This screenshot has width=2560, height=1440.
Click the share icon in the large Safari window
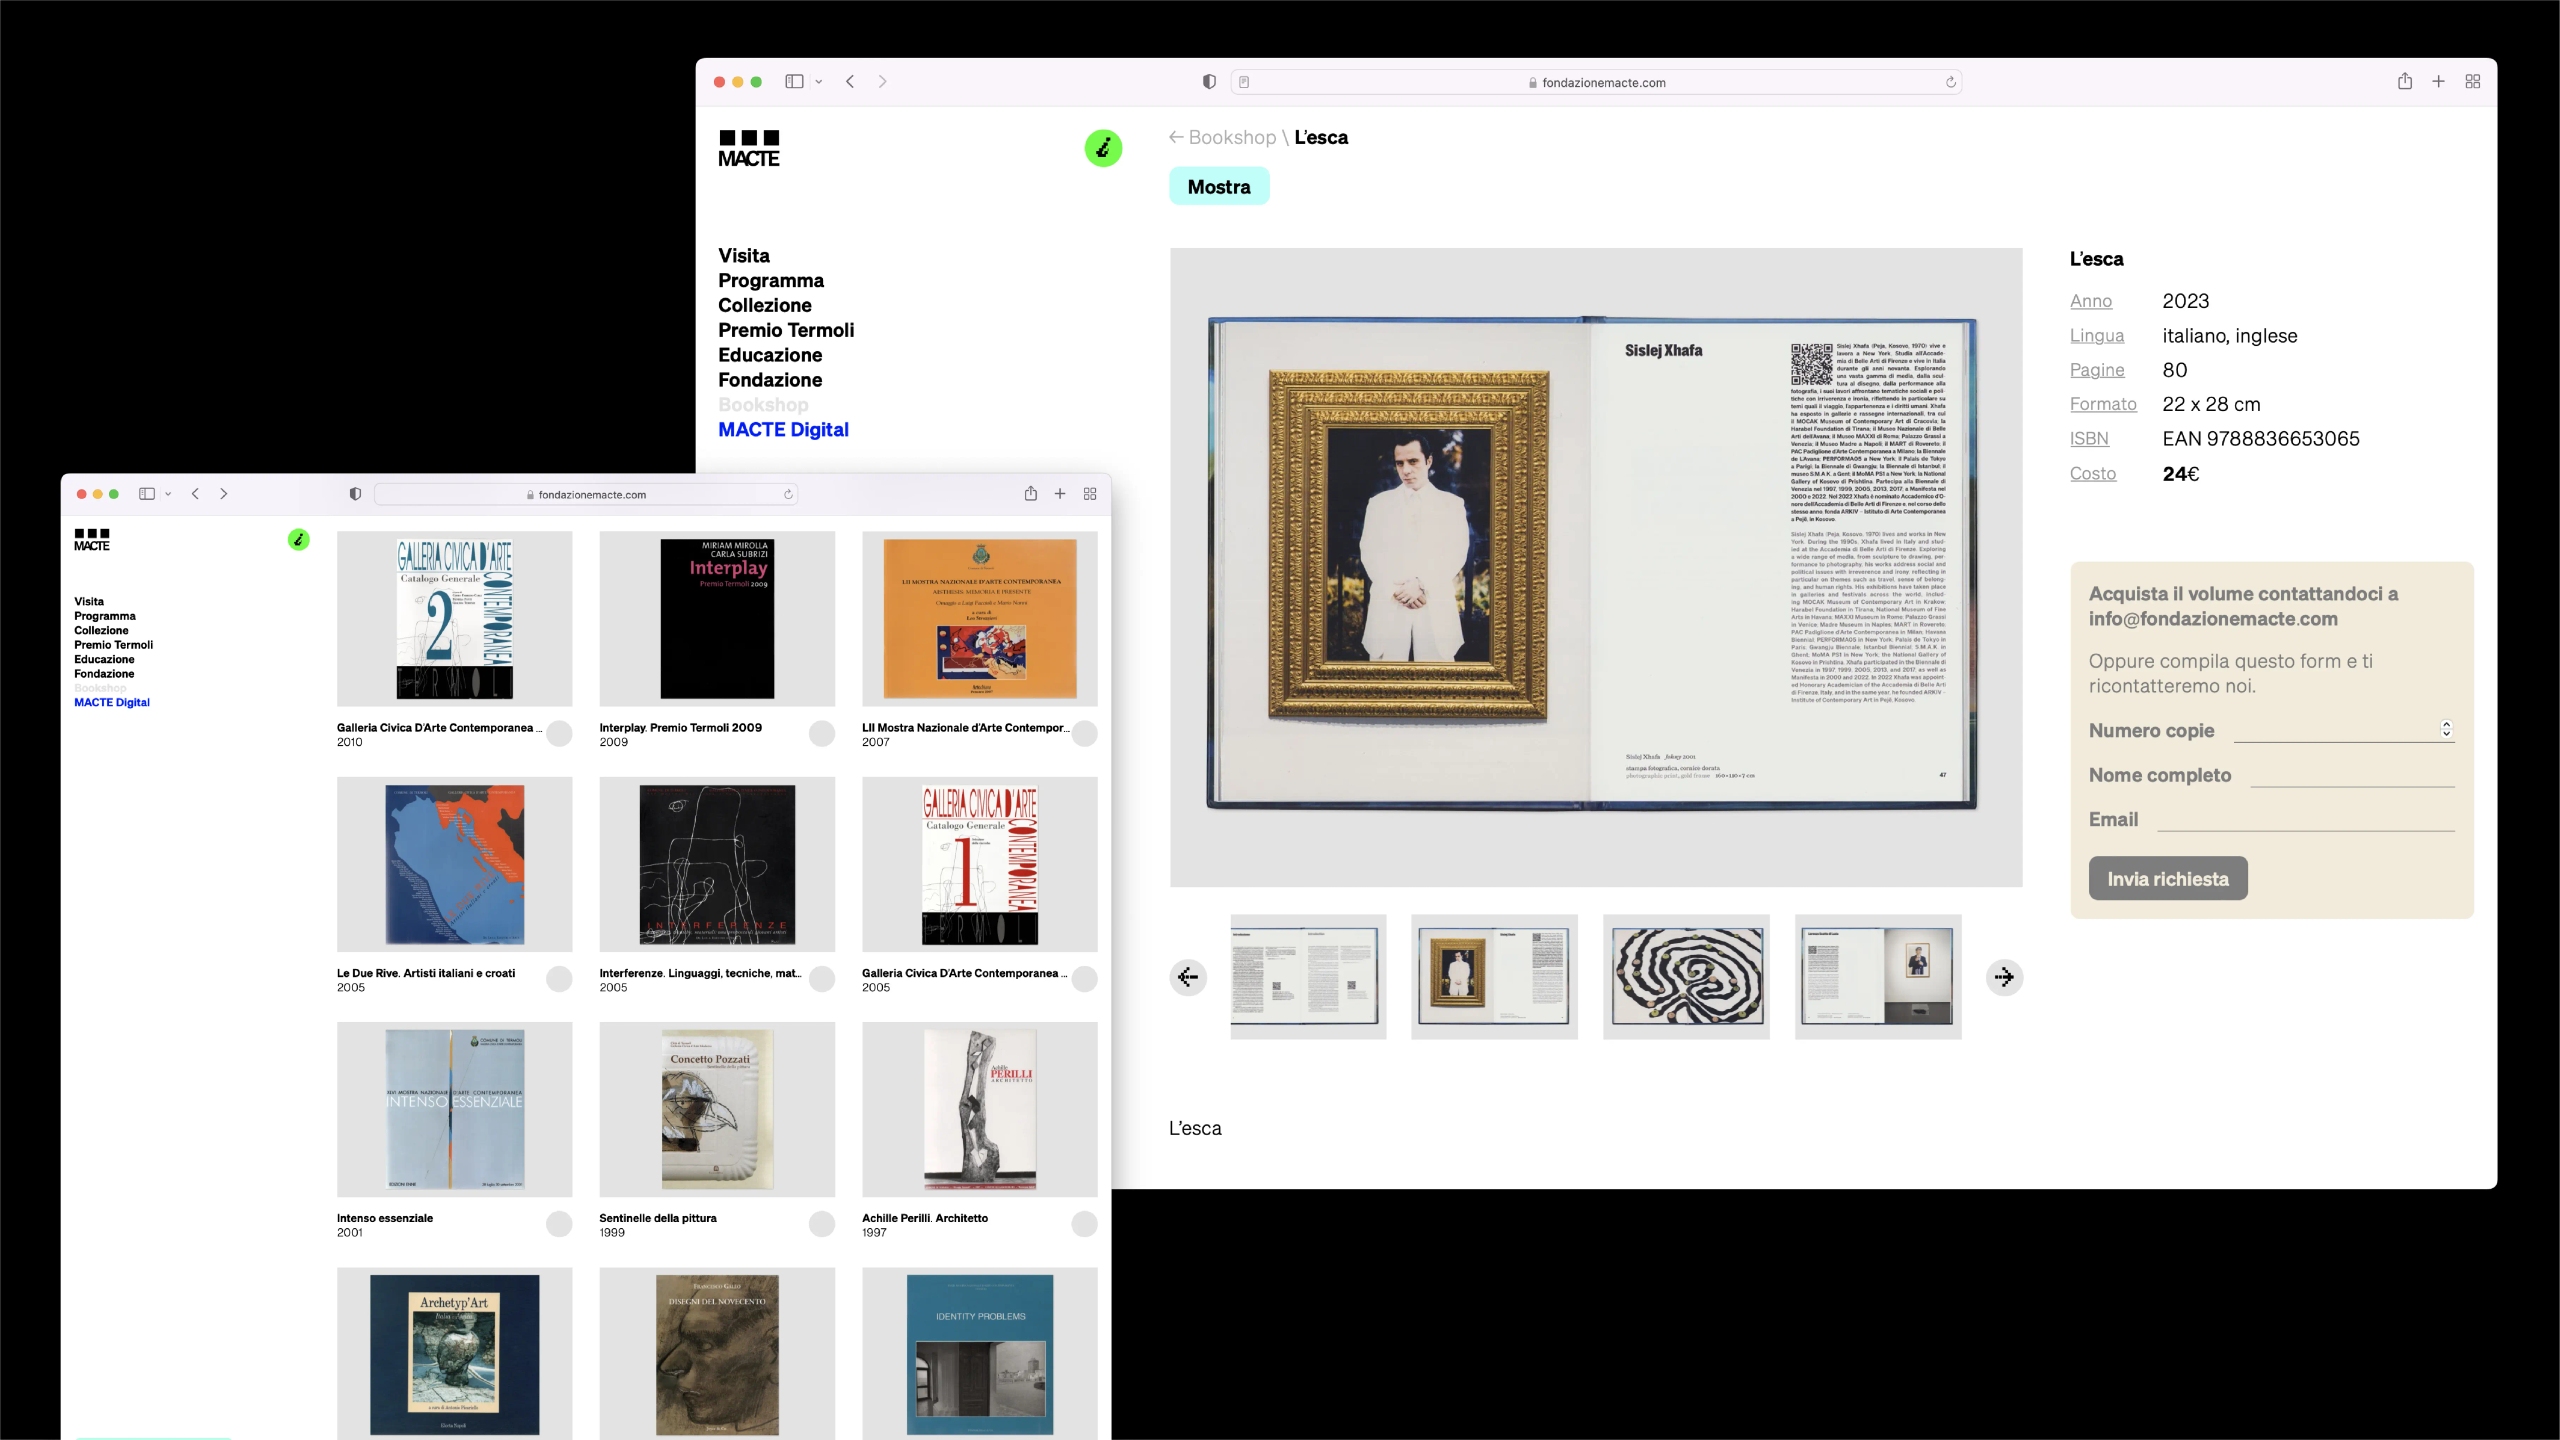2404,82
